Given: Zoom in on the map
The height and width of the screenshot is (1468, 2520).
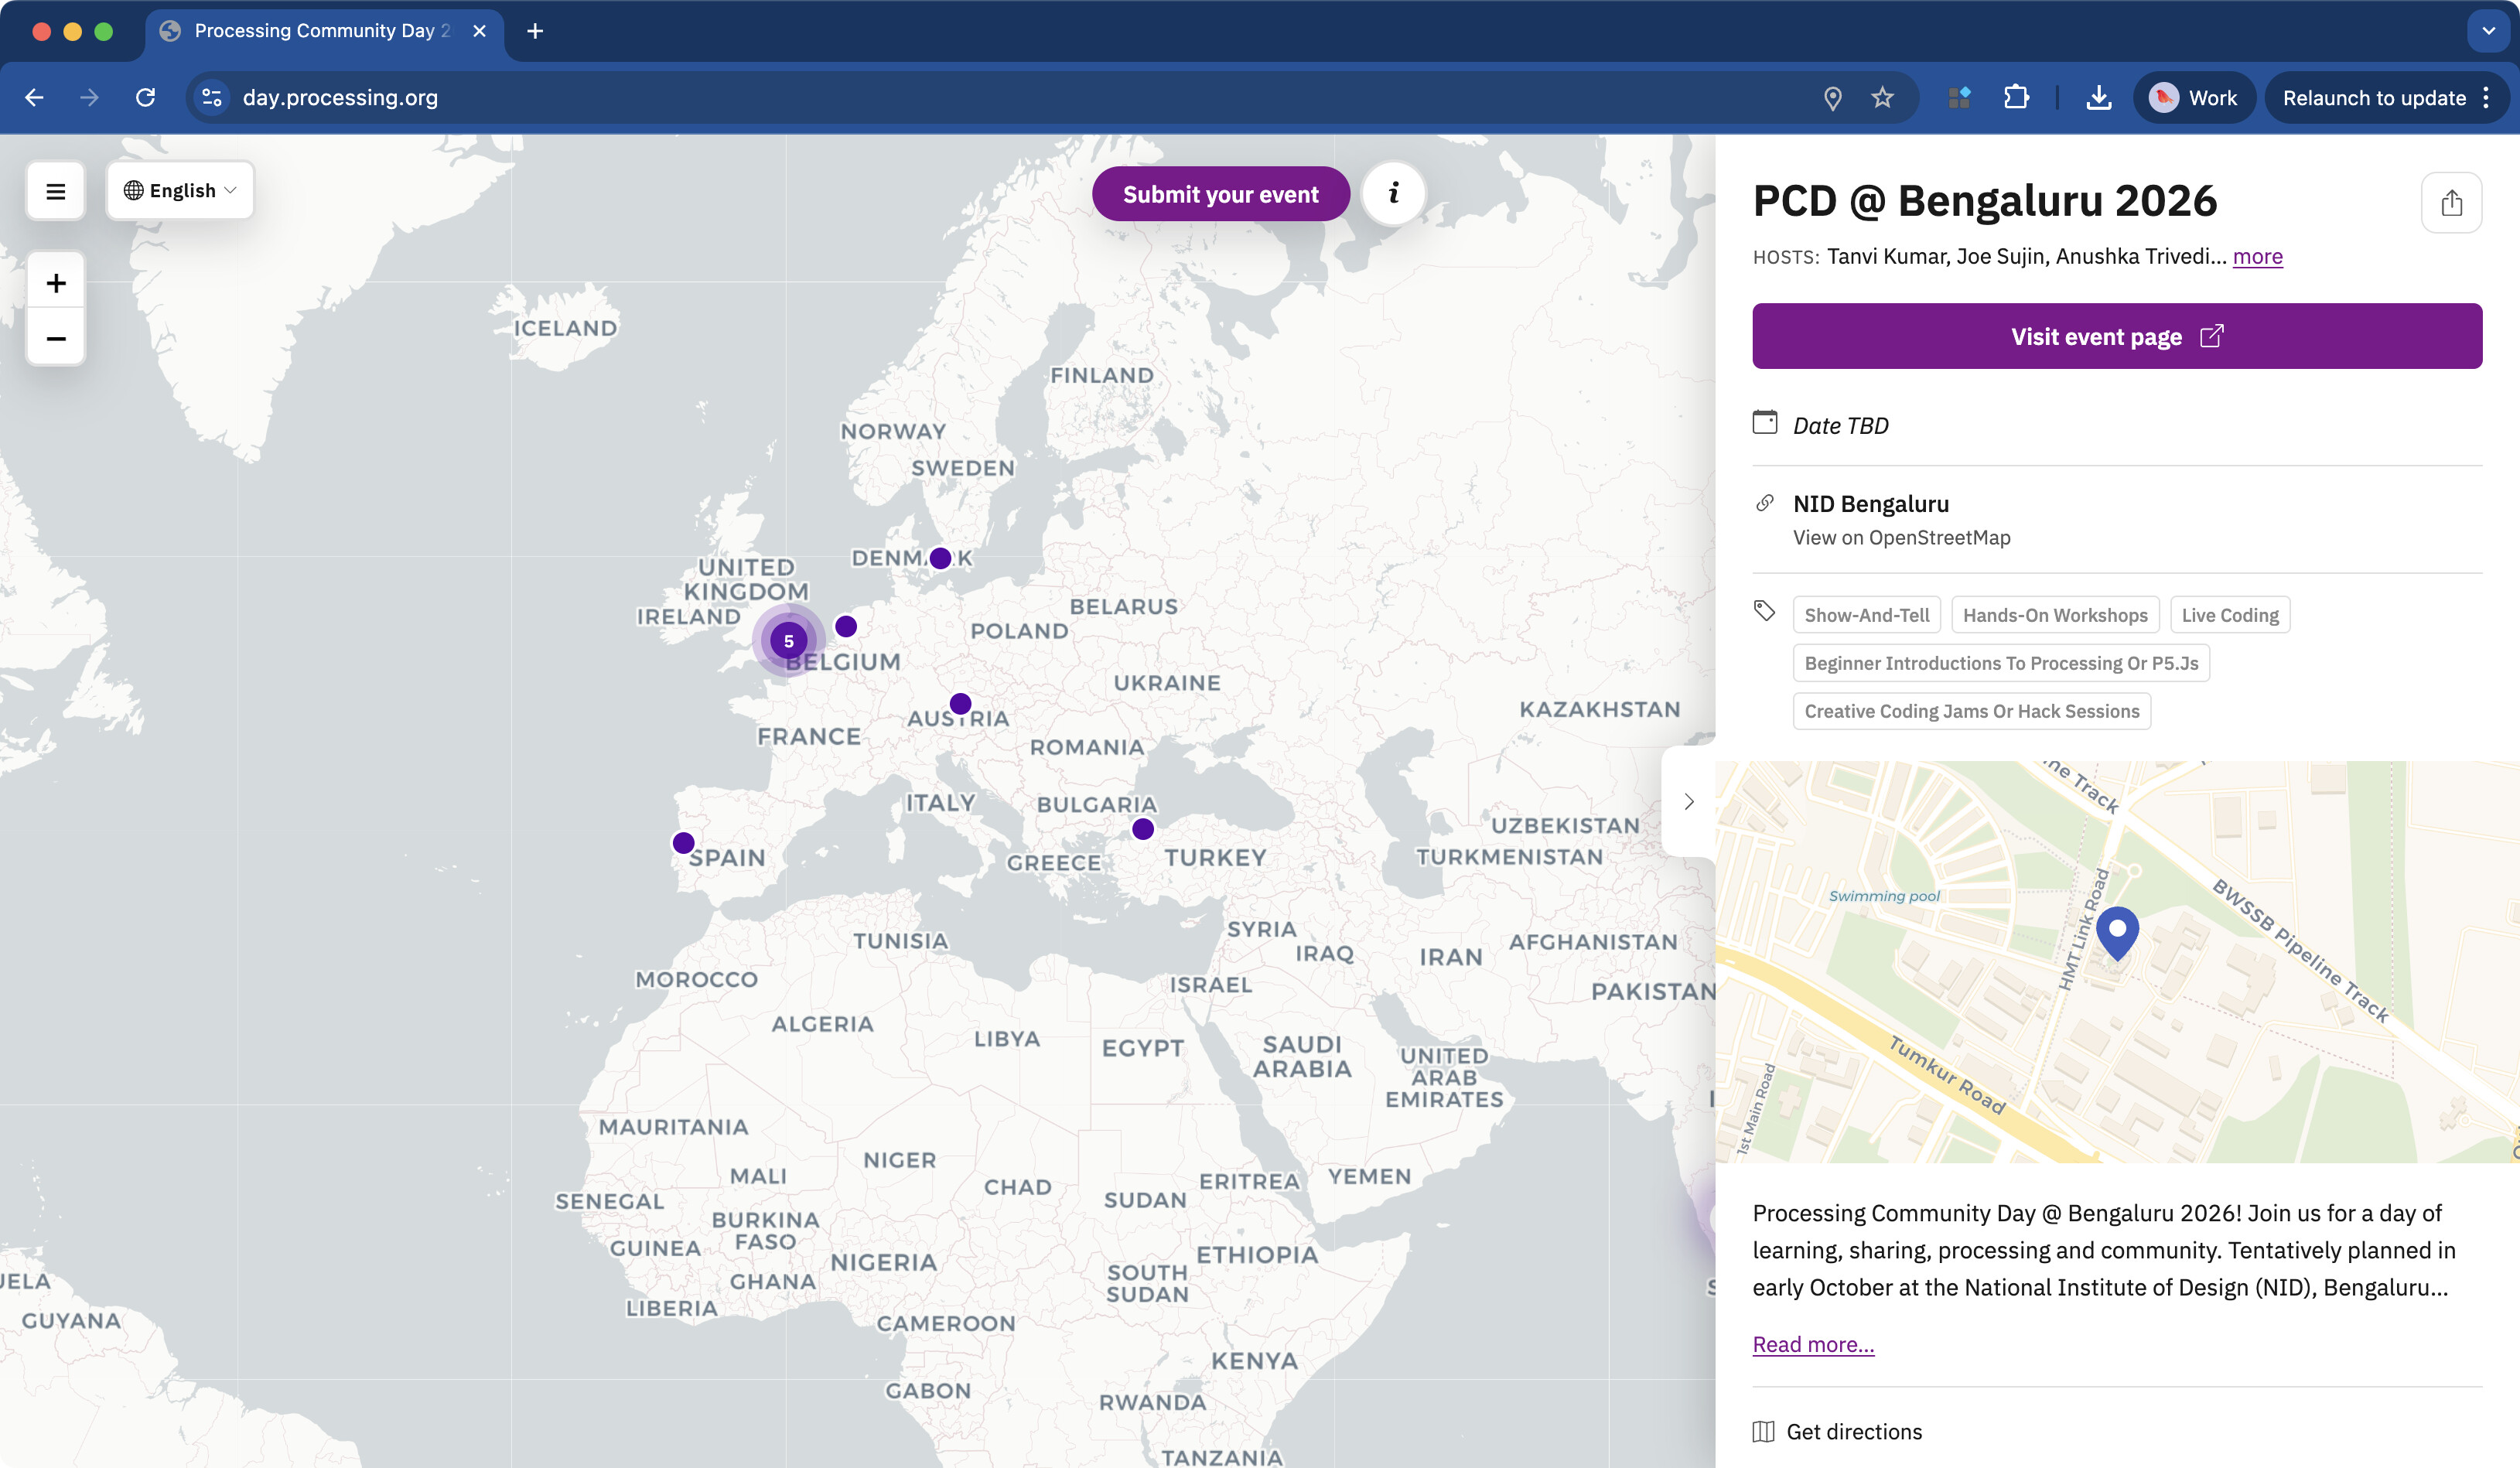Looking at the screenshot, I should (x=56, y=283).
